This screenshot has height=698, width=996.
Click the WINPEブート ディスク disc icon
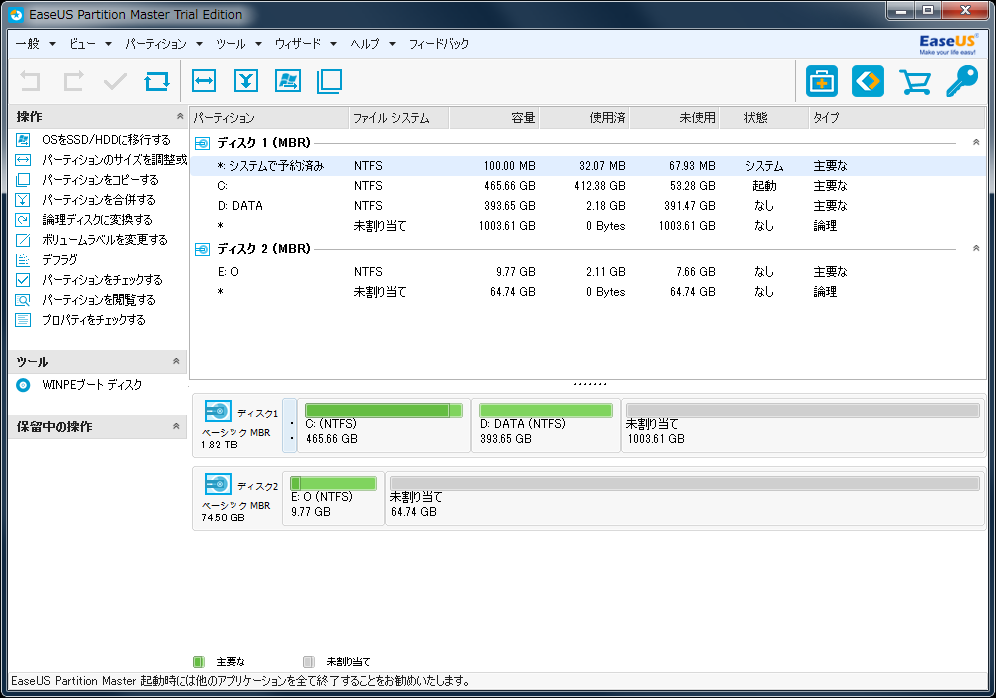[x=23, y=385]
